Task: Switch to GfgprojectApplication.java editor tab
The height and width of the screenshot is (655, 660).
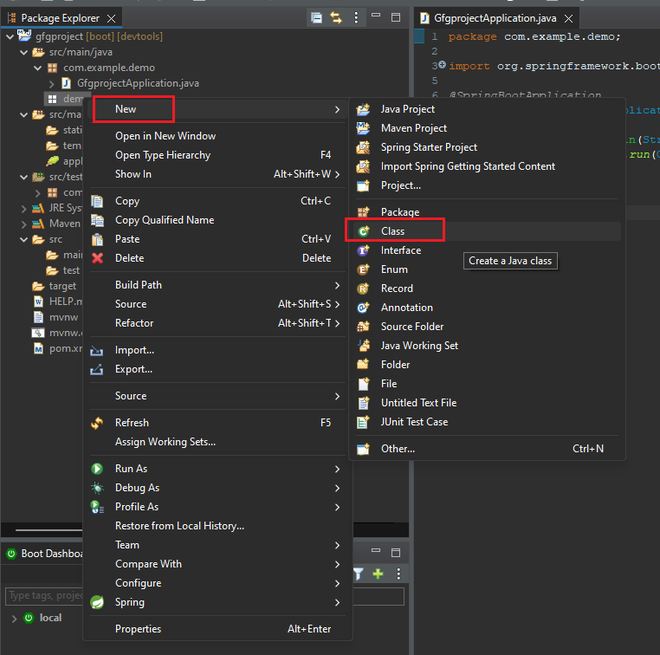Action: click(x=495, y=18)
